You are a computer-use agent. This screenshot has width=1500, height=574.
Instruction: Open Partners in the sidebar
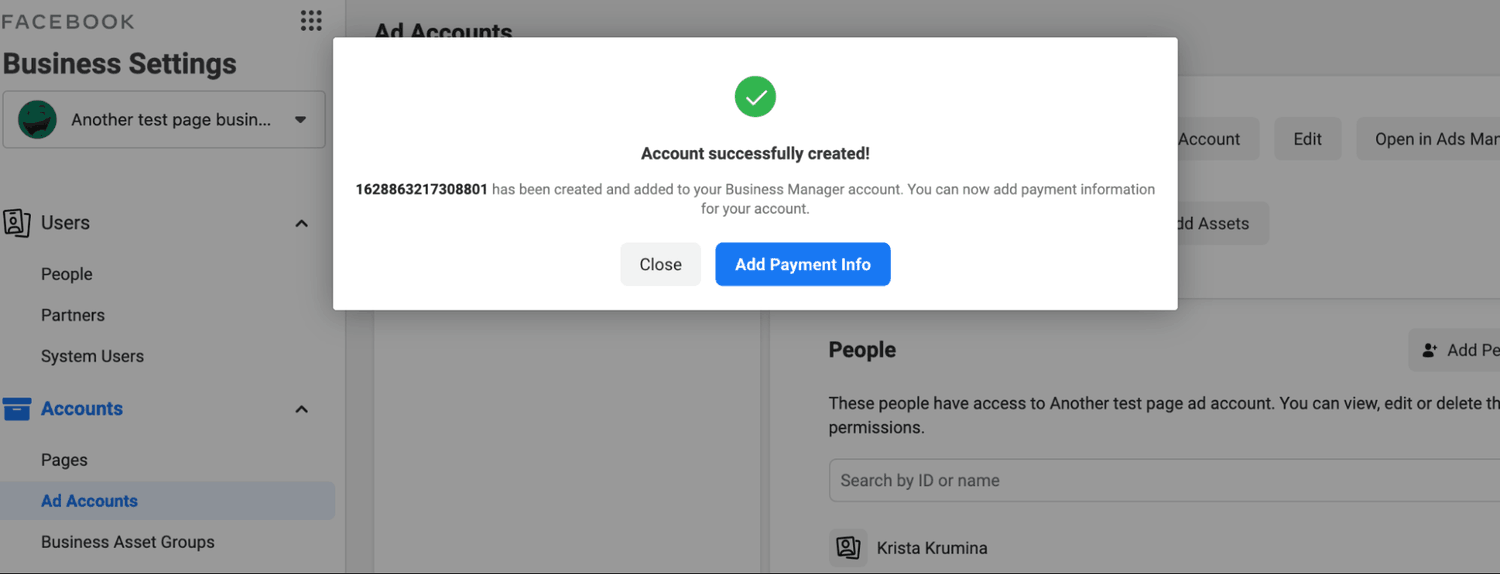coord(73,315)
